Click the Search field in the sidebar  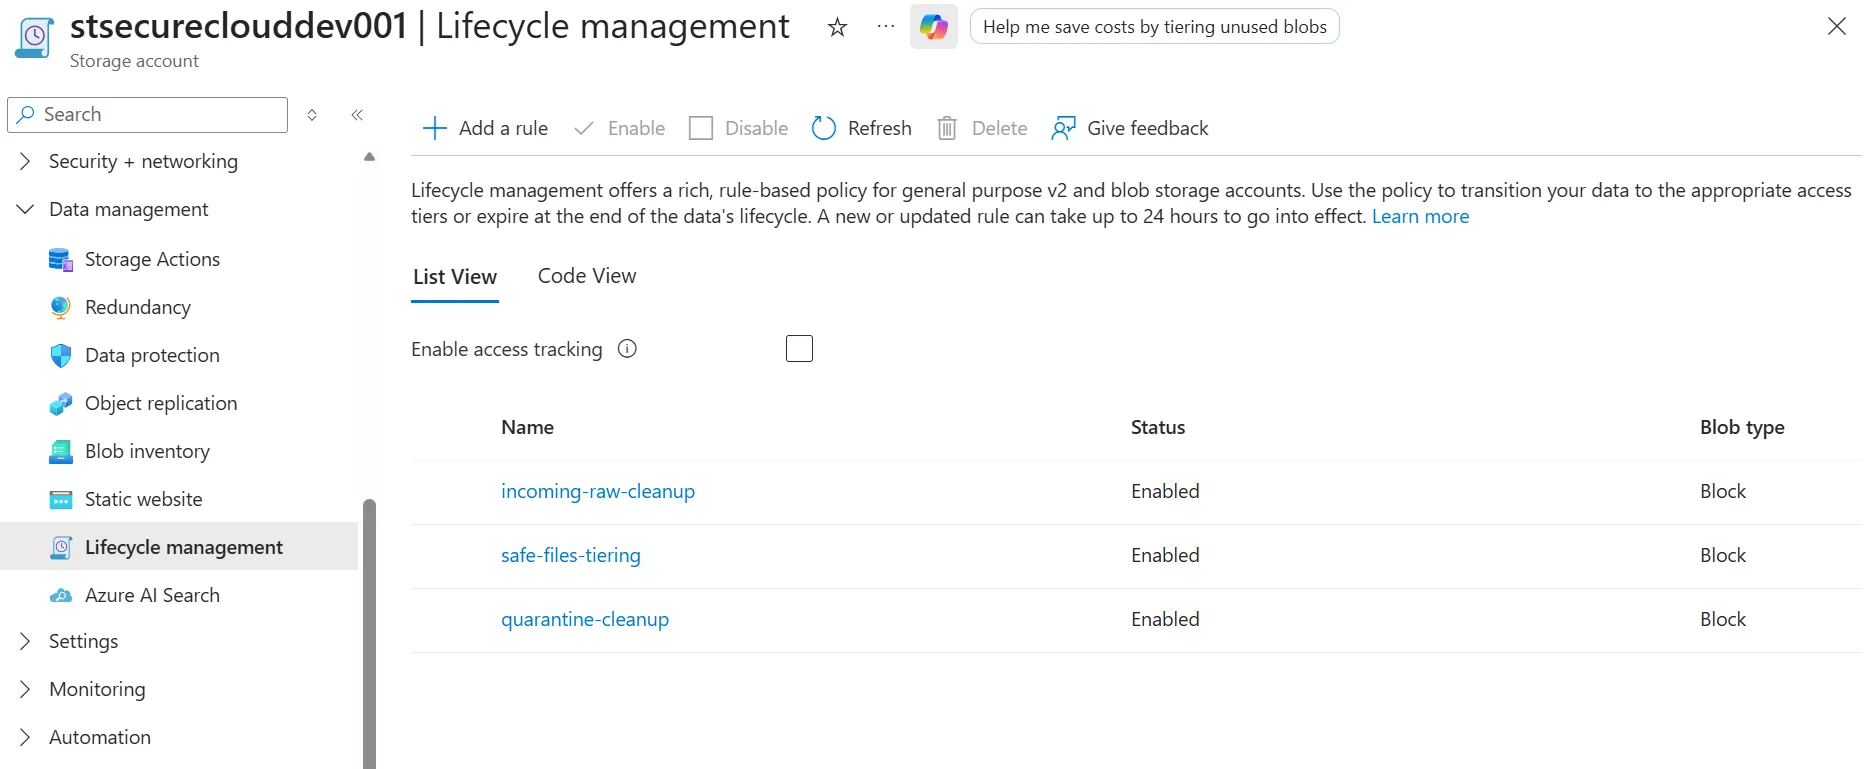point(148,114)
